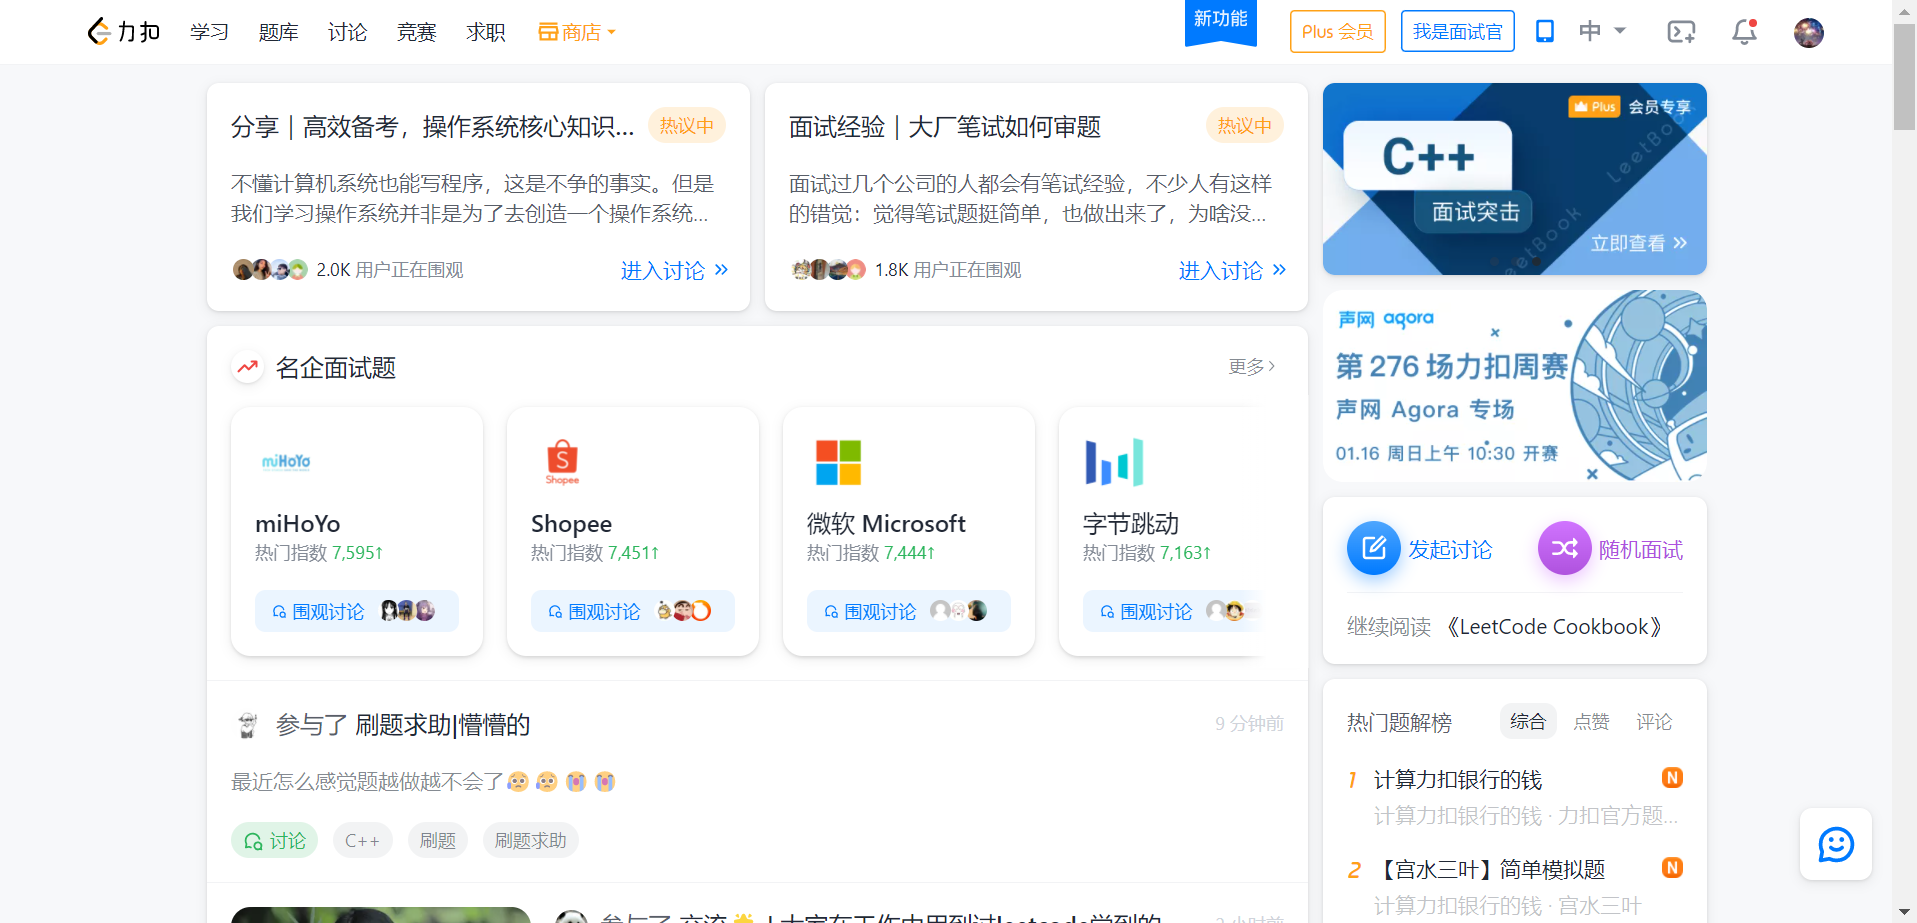The height and width of the screenshot is (923, 1917).
Task: Click the Microsoft company logo
Action: coord(838,462)
